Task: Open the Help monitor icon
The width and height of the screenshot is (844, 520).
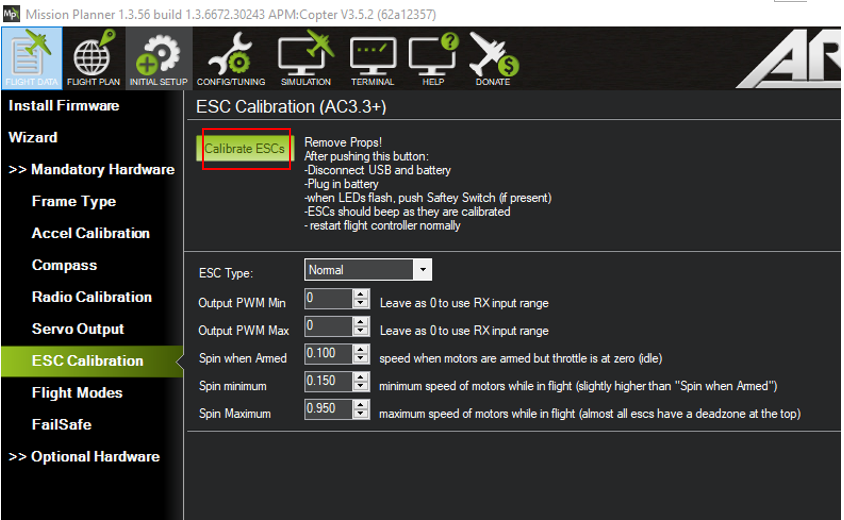Action: 433,58
